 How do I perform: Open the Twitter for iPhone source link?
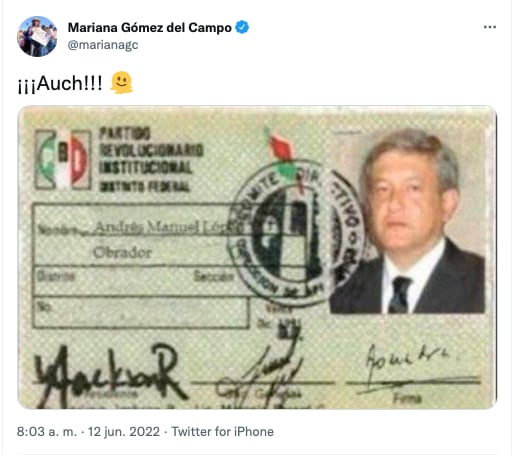(x=222, y=432)
